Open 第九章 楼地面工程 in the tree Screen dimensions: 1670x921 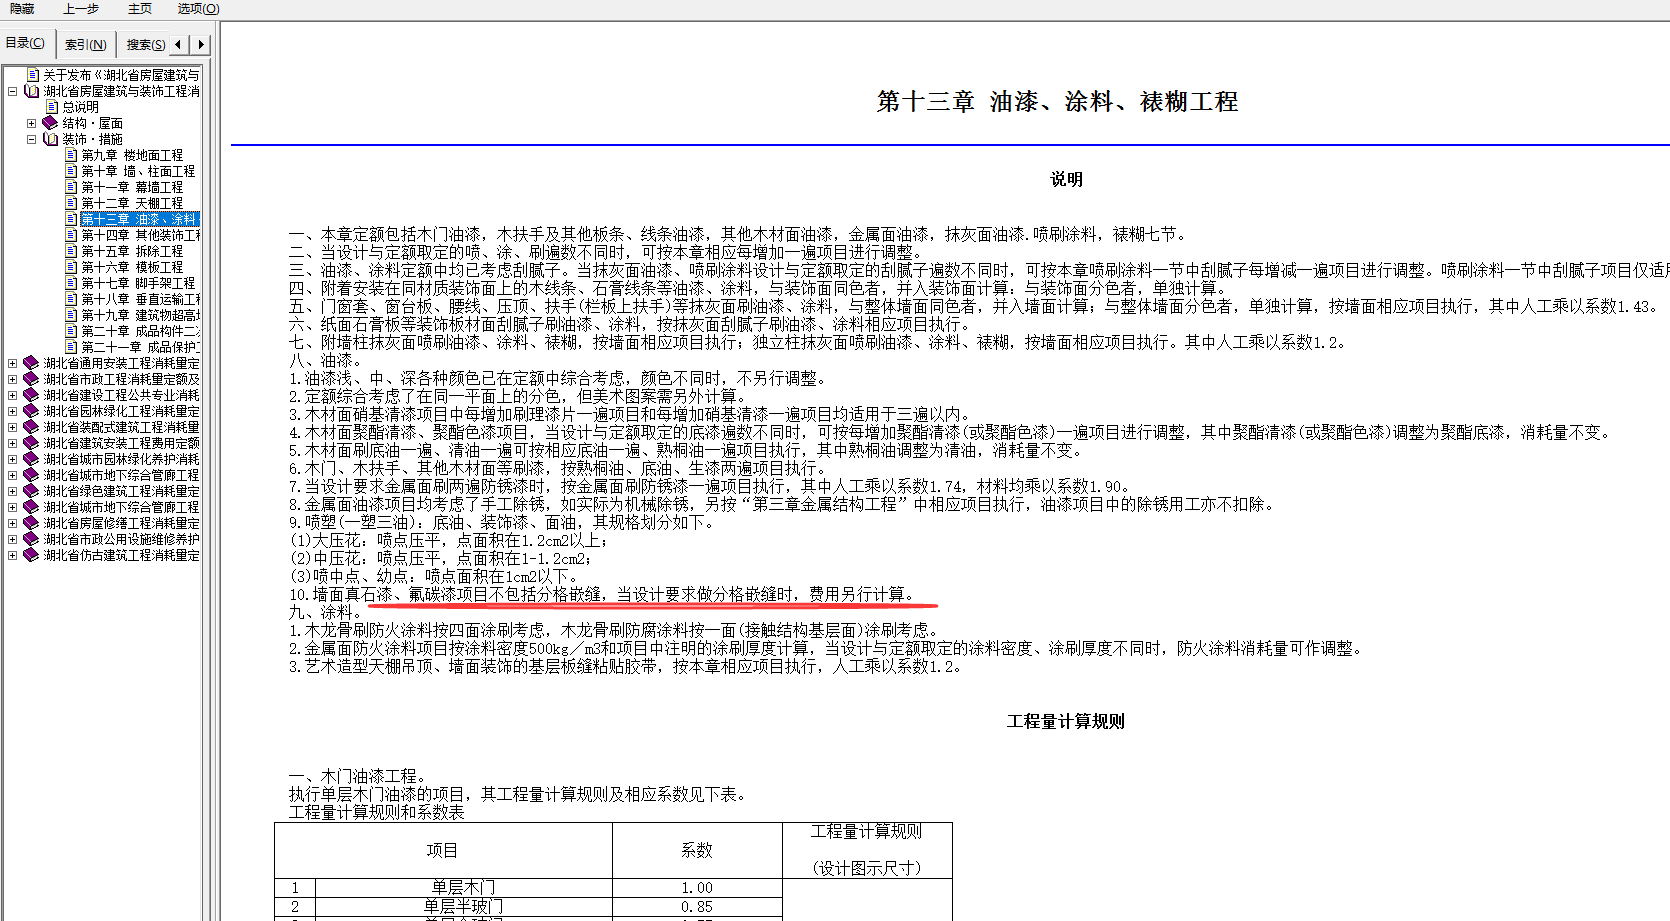click(132, 155)
